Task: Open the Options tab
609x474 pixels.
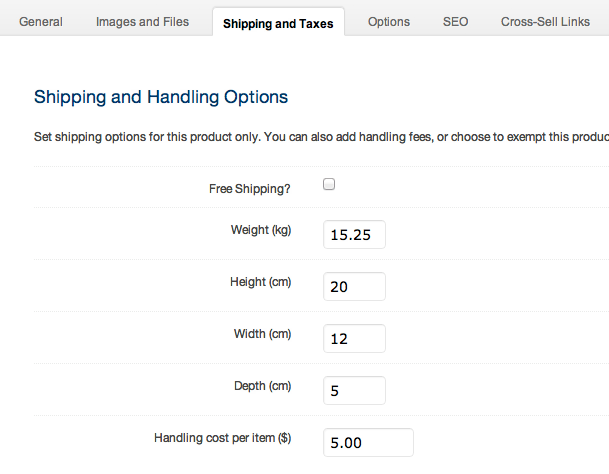Action: click(389, 22)
